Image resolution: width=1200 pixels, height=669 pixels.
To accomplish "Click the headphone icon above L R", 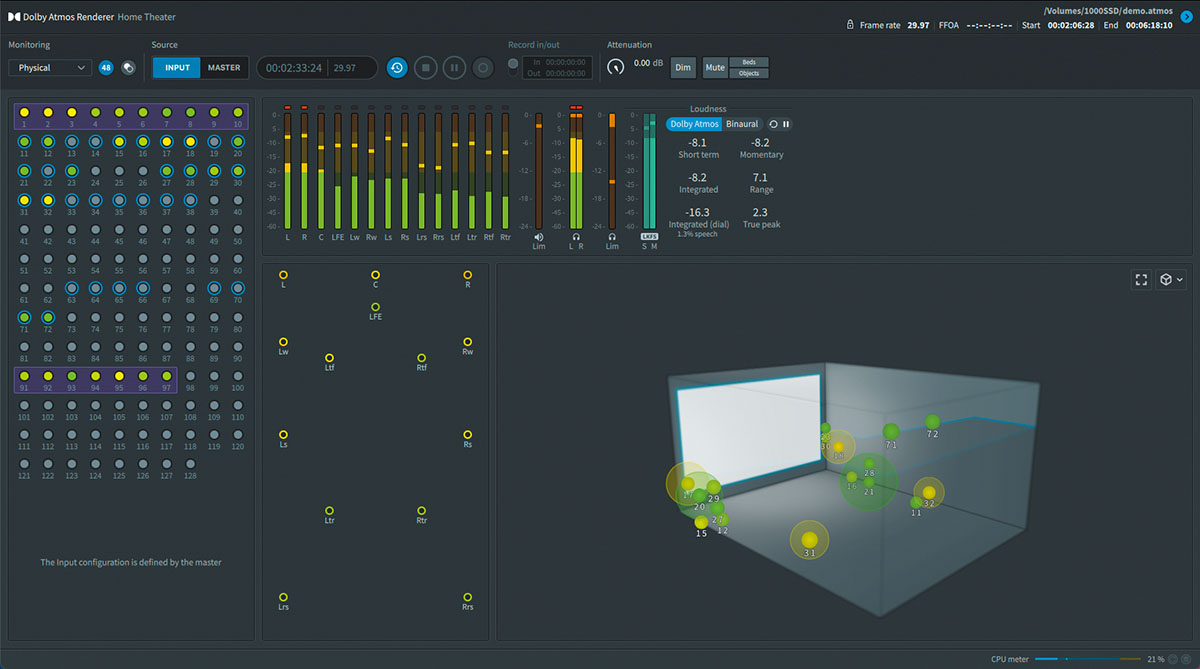I will 576,236.
